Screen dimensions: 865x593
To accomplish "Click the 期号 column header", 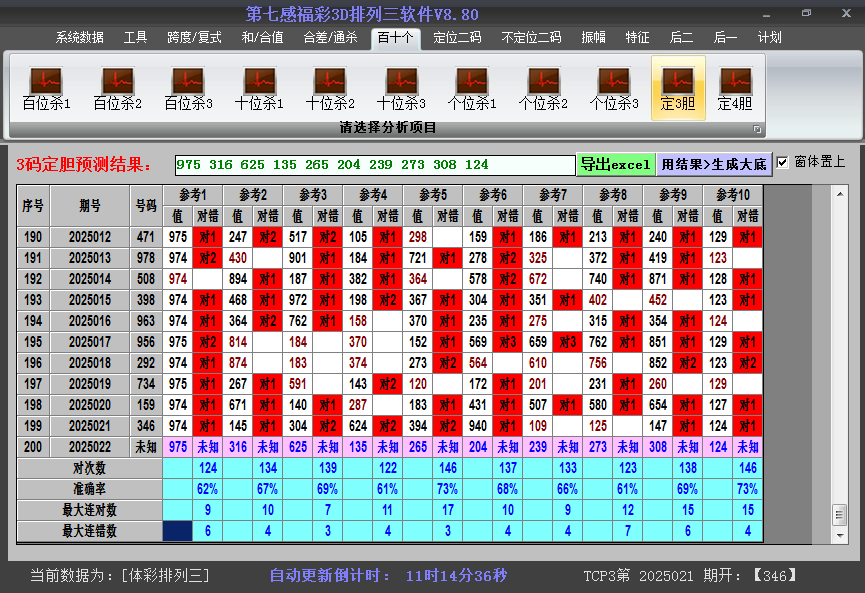I will 90,206.
